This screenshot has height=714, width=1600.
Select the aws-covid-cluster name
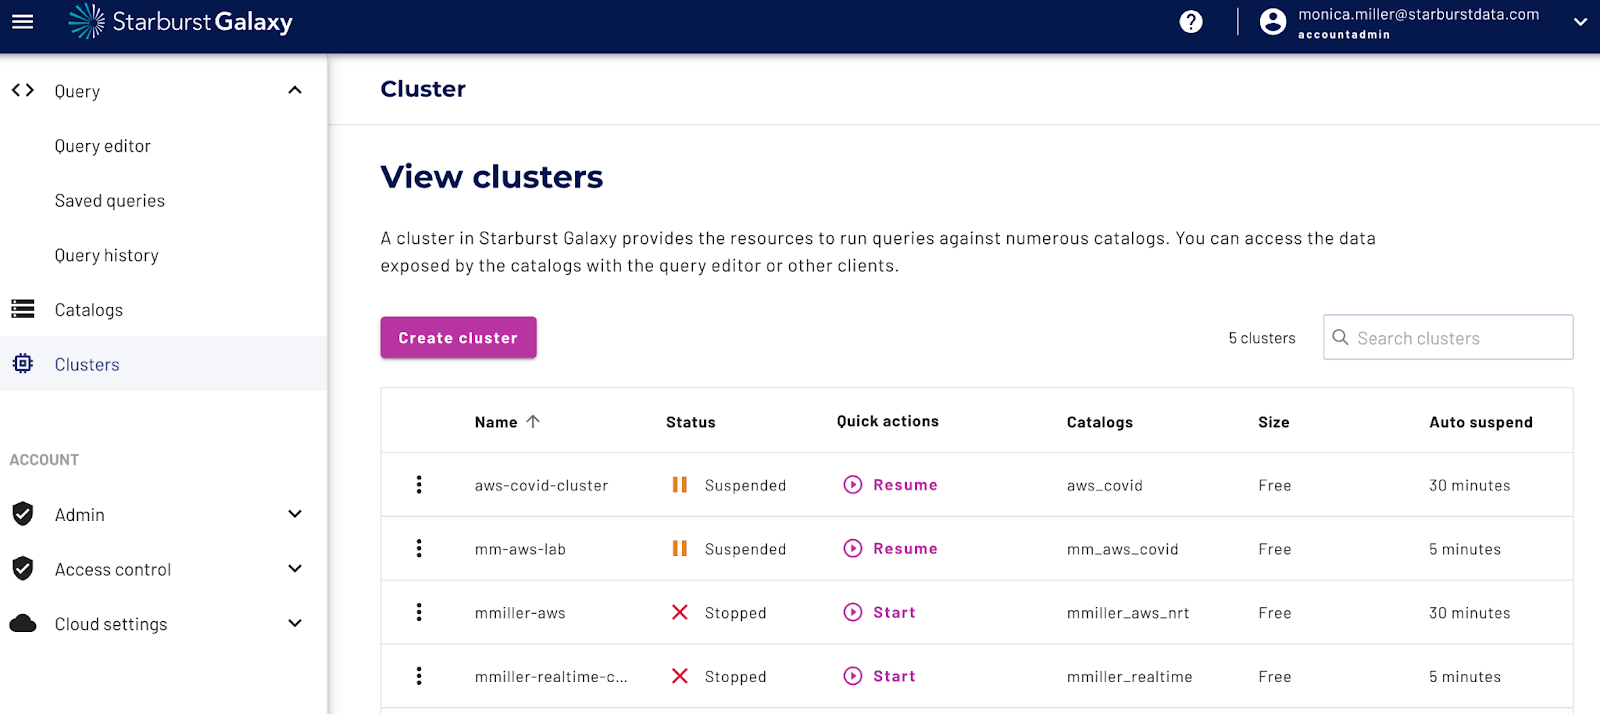click(x=541, y=486)
